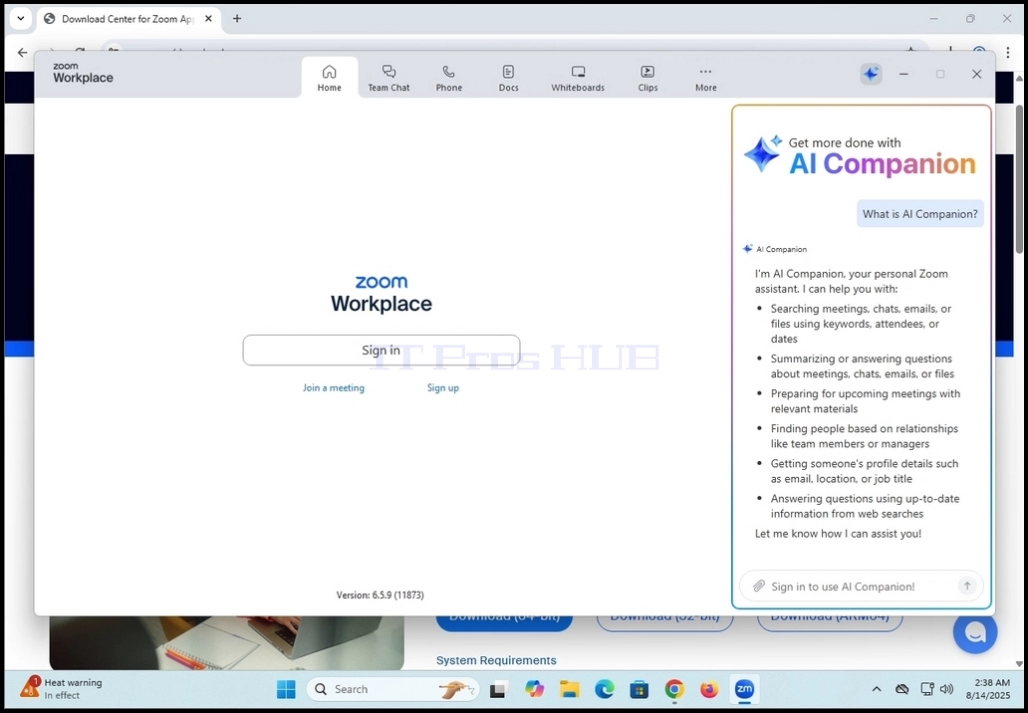The image size is (1028, 713).
Task: Toggle the AI Companion panel sparkle icon
Action: [x=871, y=74]
